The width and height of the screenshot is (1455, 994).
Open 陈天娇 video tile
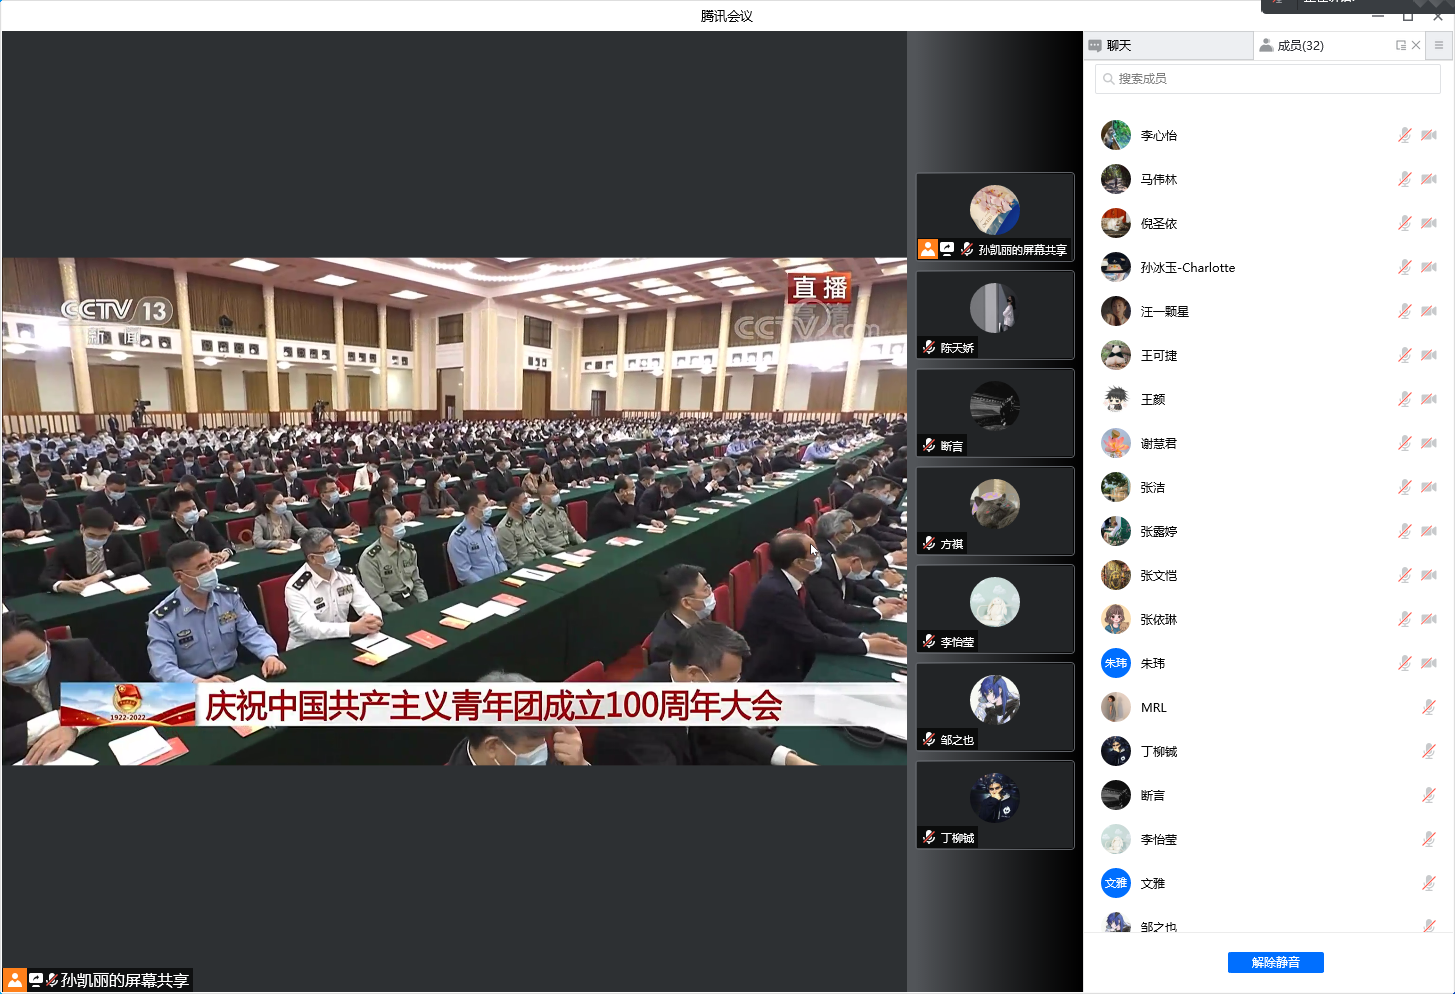tap(995, 314)
